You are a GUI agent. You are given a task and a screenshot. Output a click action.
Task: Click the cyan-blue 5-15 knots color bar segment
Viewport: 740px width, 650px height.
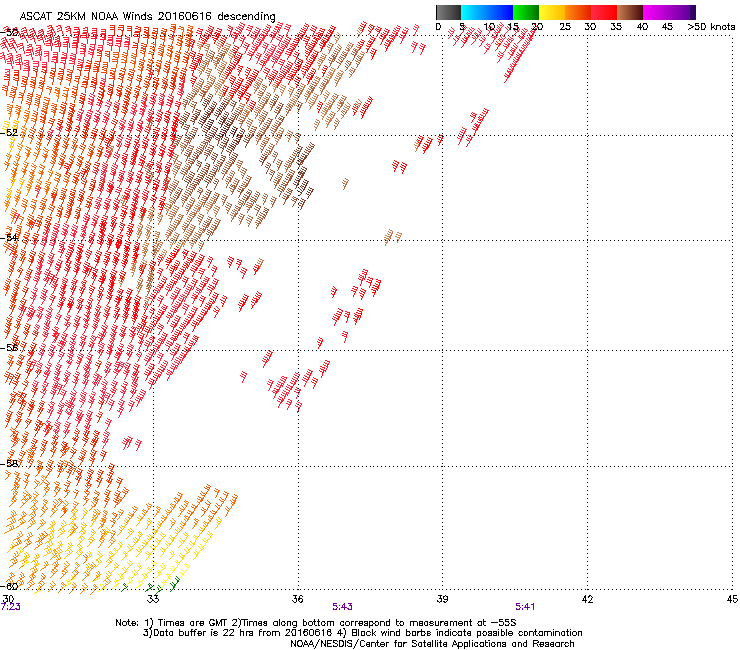(487, 12)
